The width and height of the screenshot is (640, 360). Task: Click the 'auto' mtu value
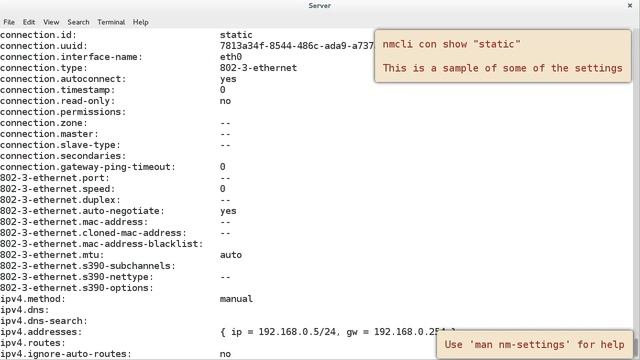click(231, 255)
